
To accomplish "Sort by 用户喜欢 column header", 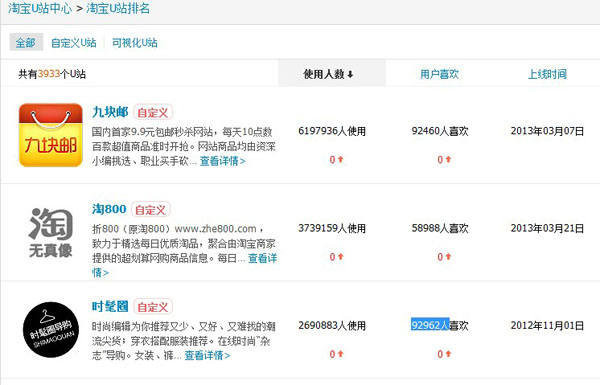I will point(439,74).
